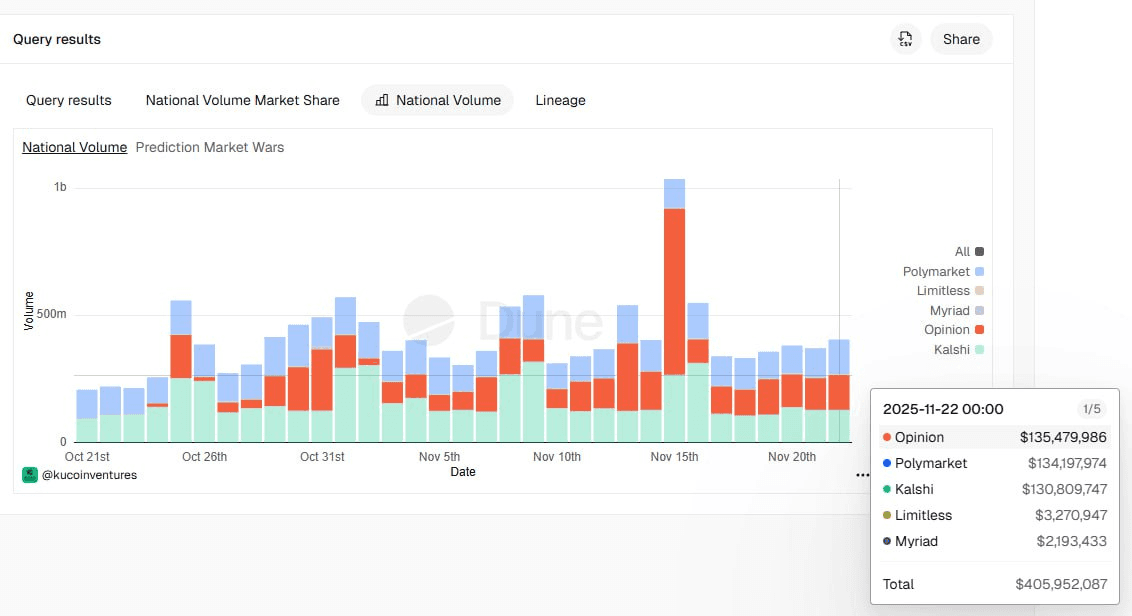Screen dimensions: 1132x616
Task: Click the Opinion red dot in tooltip
Action: [887, 438]
